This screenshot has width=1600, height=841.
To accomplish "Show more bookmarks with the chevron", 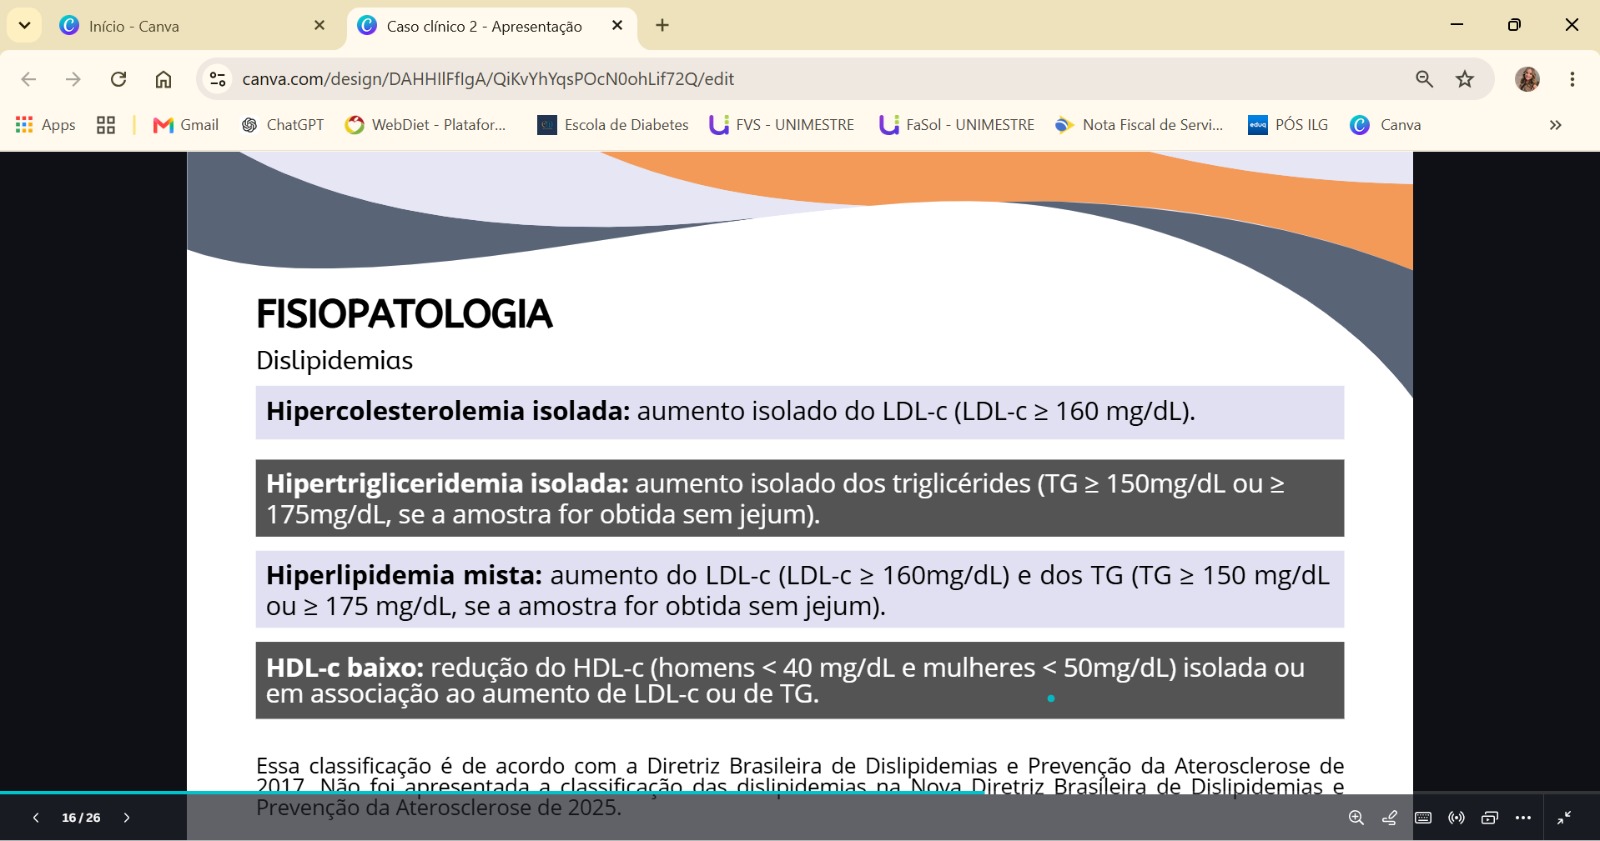I will click(1555, 125).
